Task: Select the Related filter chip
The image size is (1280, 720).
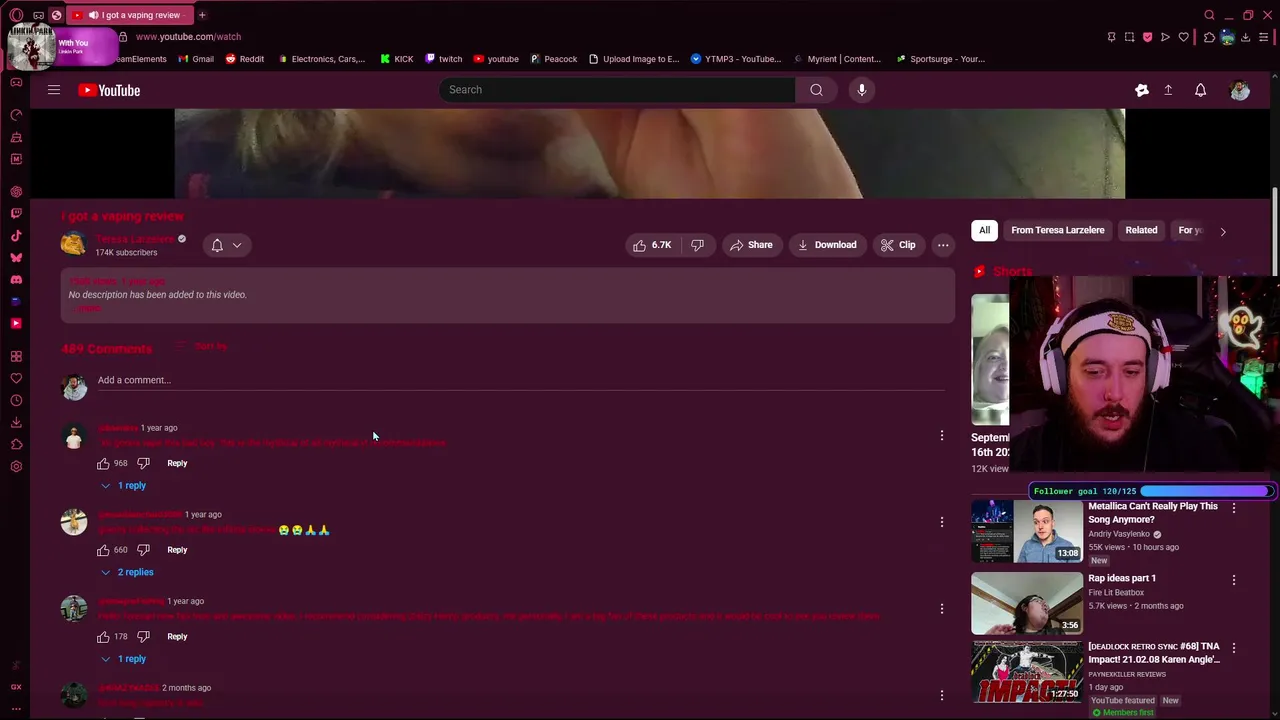Action: 1141,230
